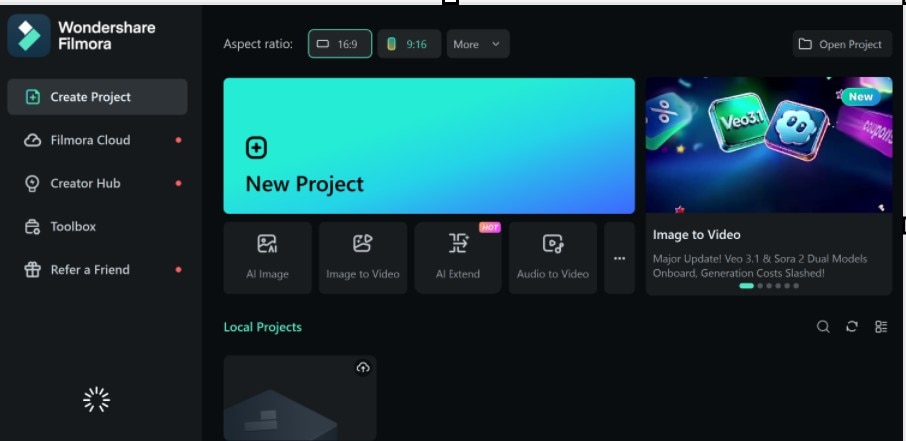Open the Toolbox section

pyautogui.click(x=97, y=227)
